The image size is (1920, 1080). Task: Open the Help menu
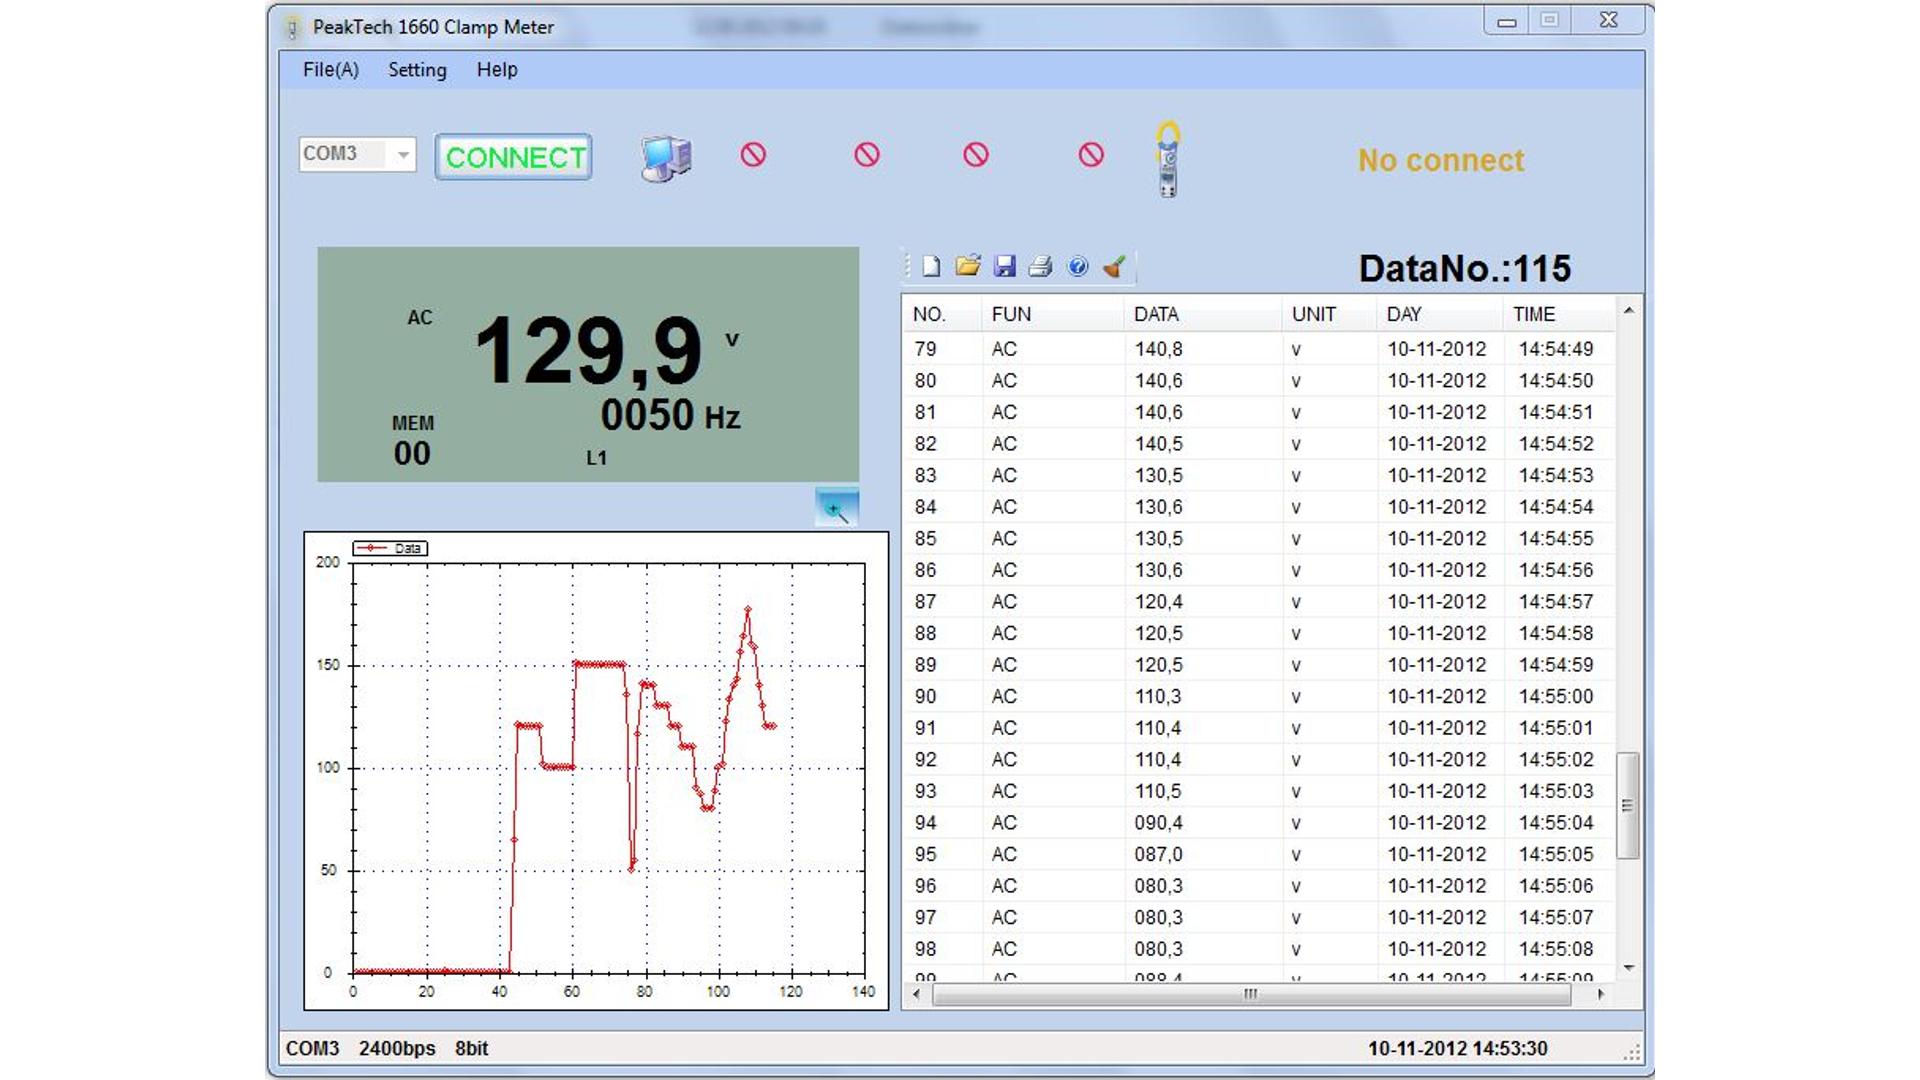pos(497,70)
